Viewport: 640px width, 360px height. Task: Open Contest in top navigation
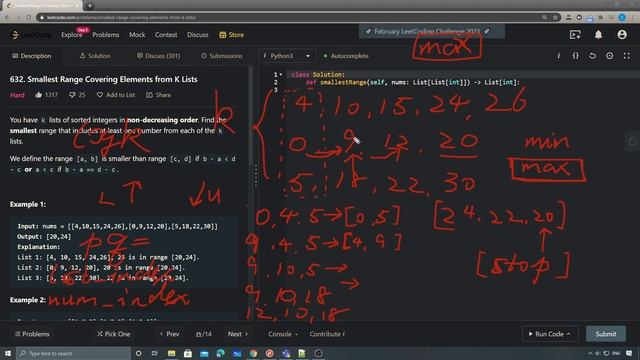pos(166,35)
